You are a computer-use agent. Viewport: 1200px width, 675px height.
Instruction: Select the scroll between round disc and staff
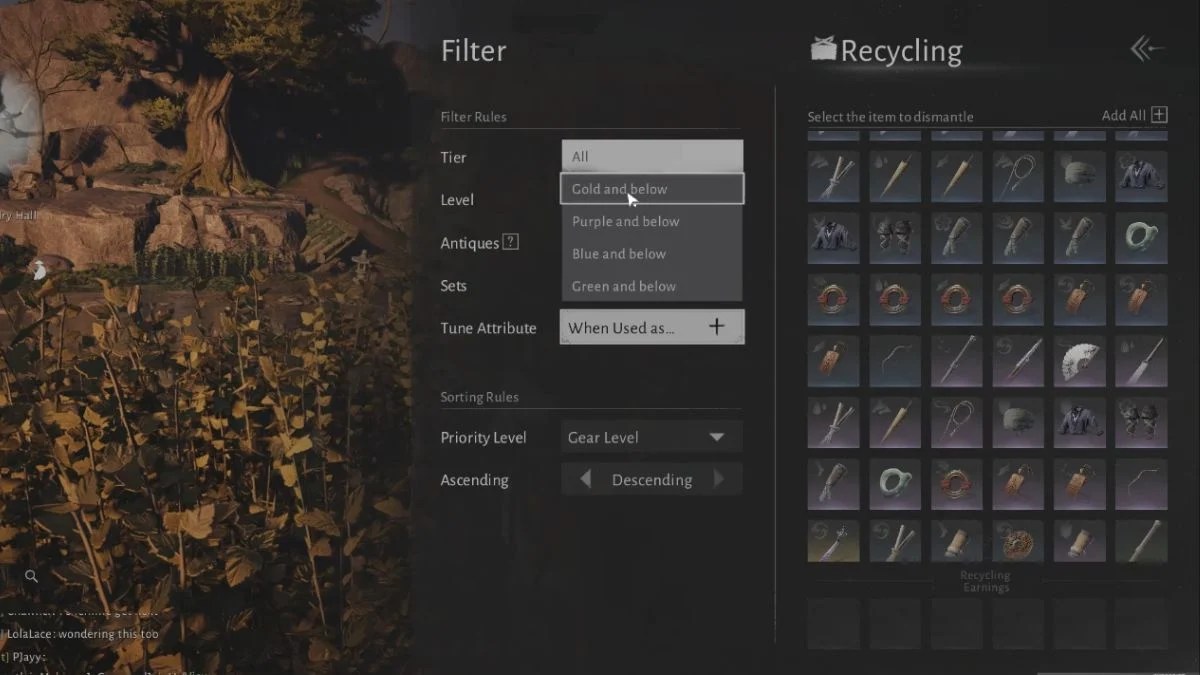click(x=1080, y=541)
